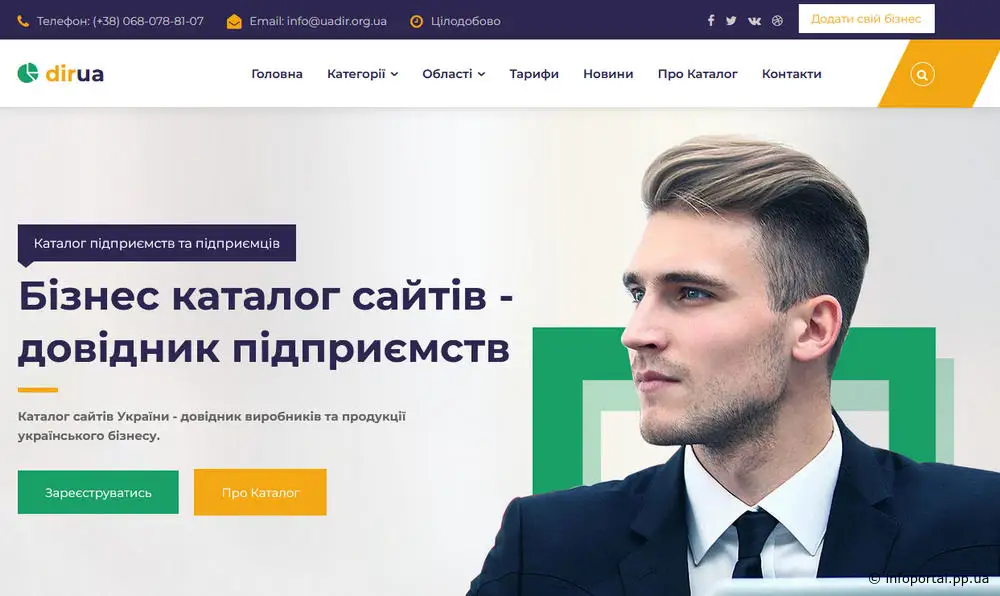1000x596 pixels.
Task: Open the Twitter social icon
Action: [x=731, y=20]
